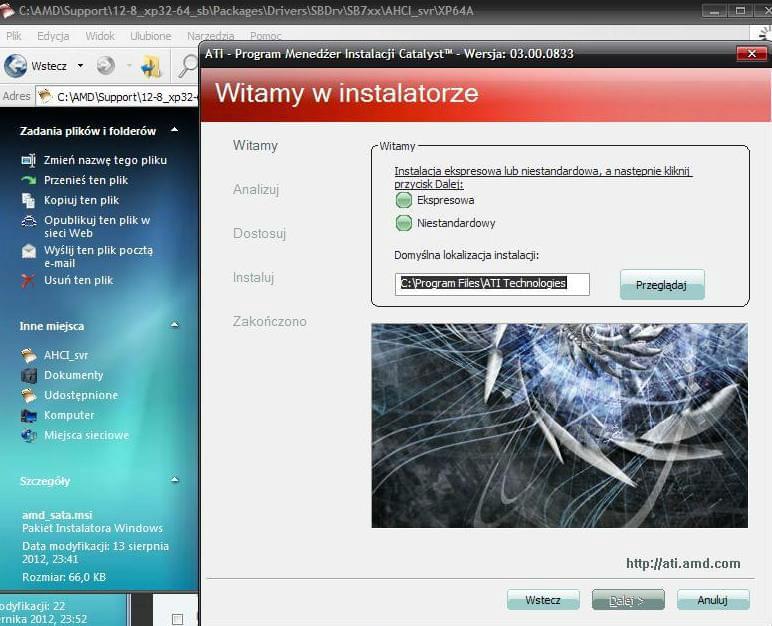The height and width of the screenshot is (626, 772).
Task: Click the Zmień nazwę tego pliku link
Action: 105,160
